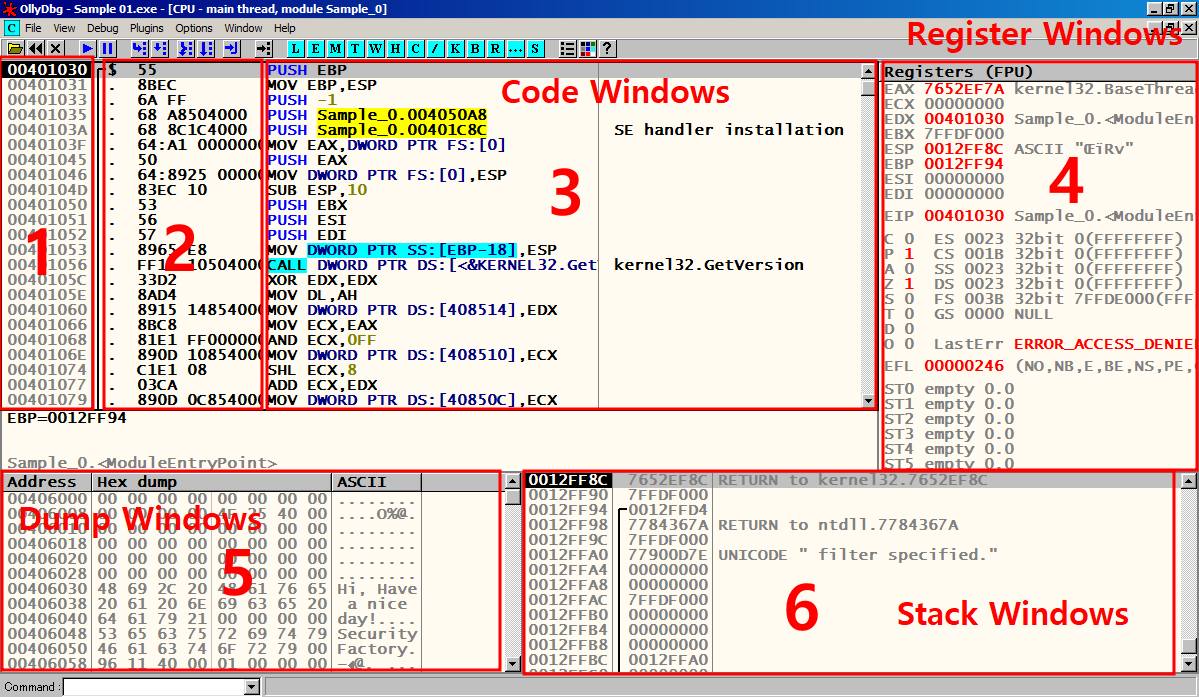This screenshot has width=1199, height=697.
Task: Click the dump Address column header
Action: [x=47, y=481]
